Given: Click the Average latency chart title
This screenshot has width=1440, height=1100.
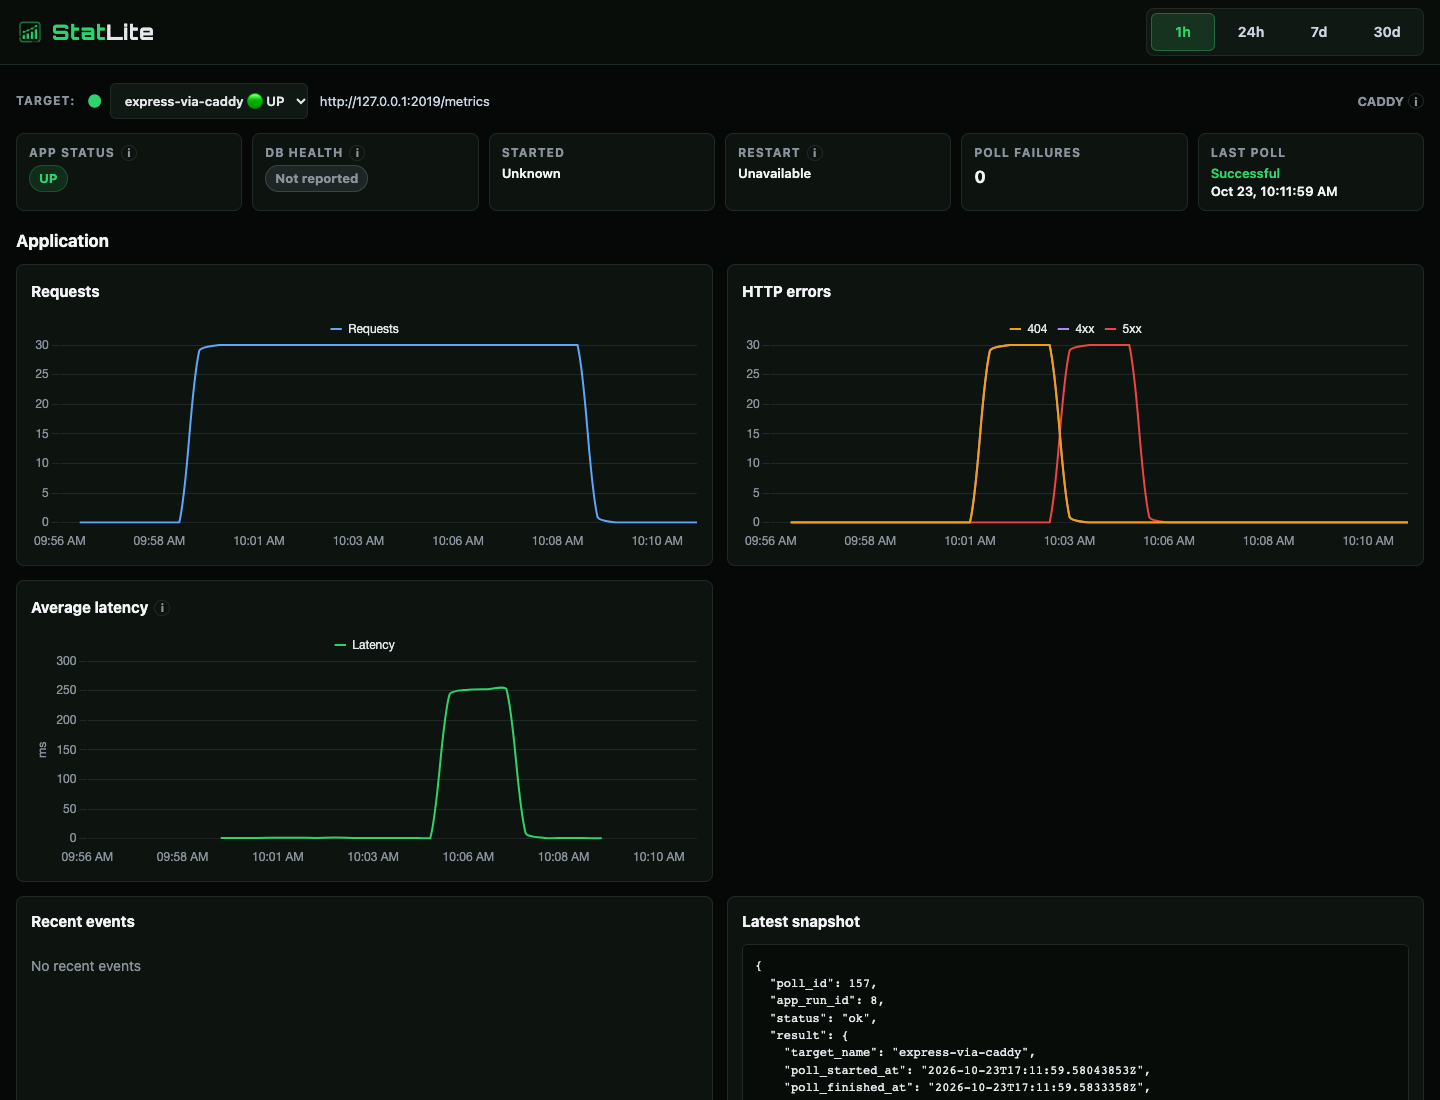Looking at the screenshot, I should [x=89, y=608].
